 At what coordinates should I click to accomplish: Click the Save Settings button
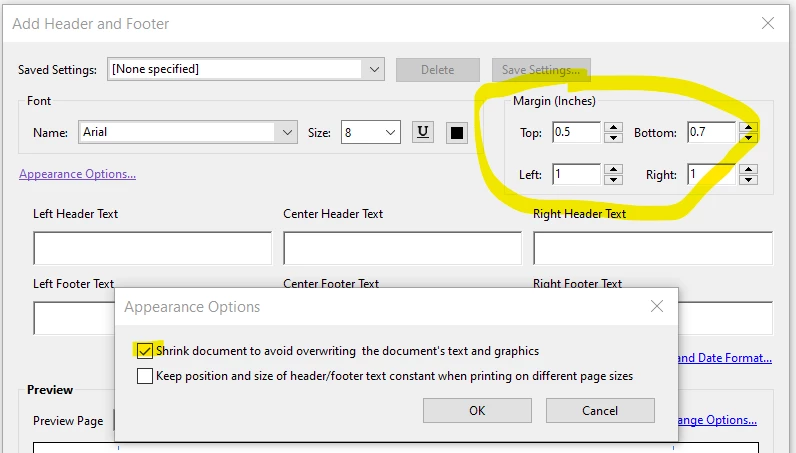(x=541, y=70)
